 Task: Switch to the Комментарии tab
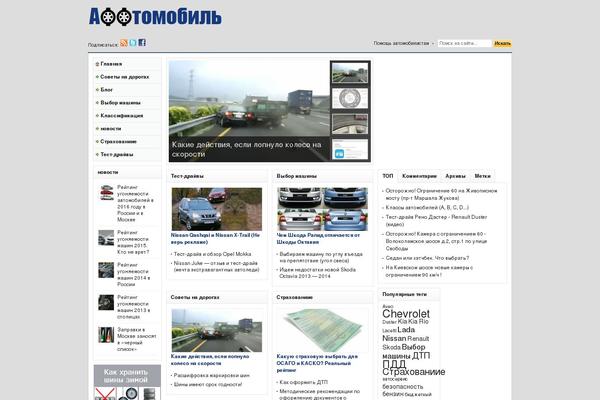[420, 175]
